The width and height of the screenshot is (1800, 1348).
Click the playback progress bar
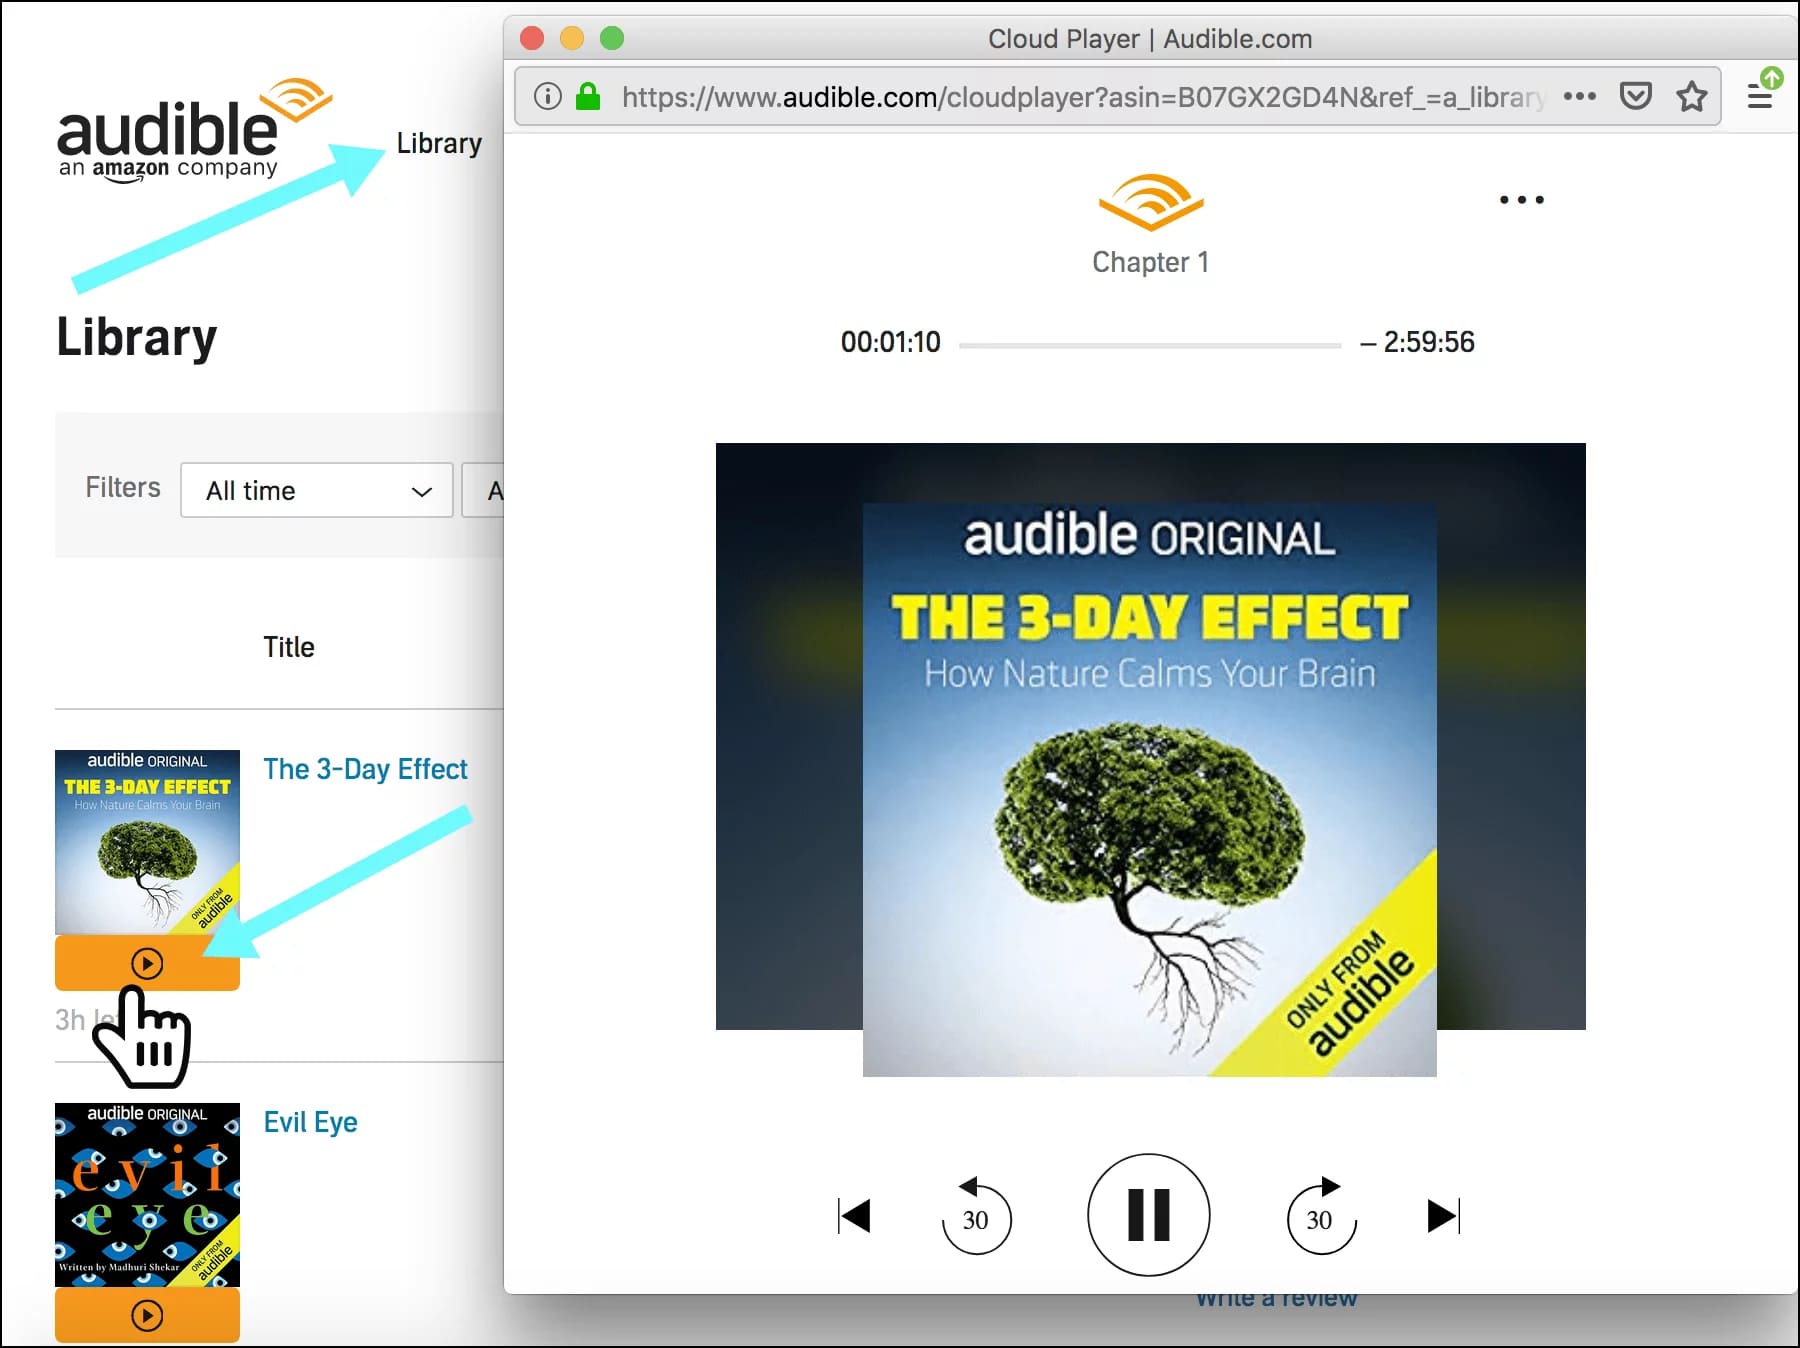pyautogui.click(x=1150, y=345)
